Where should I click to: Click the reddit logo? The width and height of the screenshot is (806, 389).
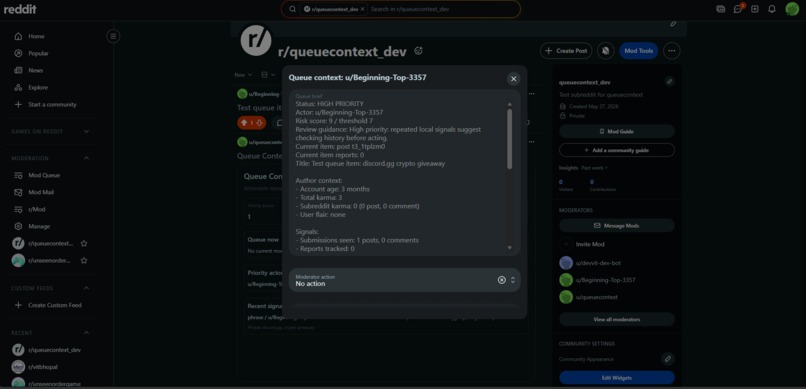tap(20, 9)
